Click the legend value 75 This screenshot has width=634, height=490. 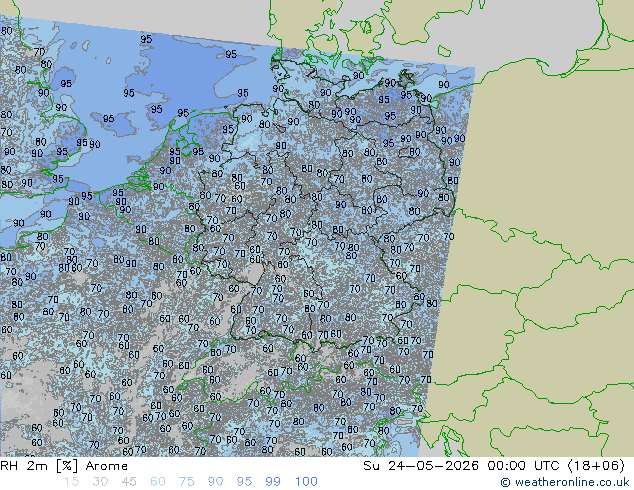pyautogui.click(x=186, y=482)
